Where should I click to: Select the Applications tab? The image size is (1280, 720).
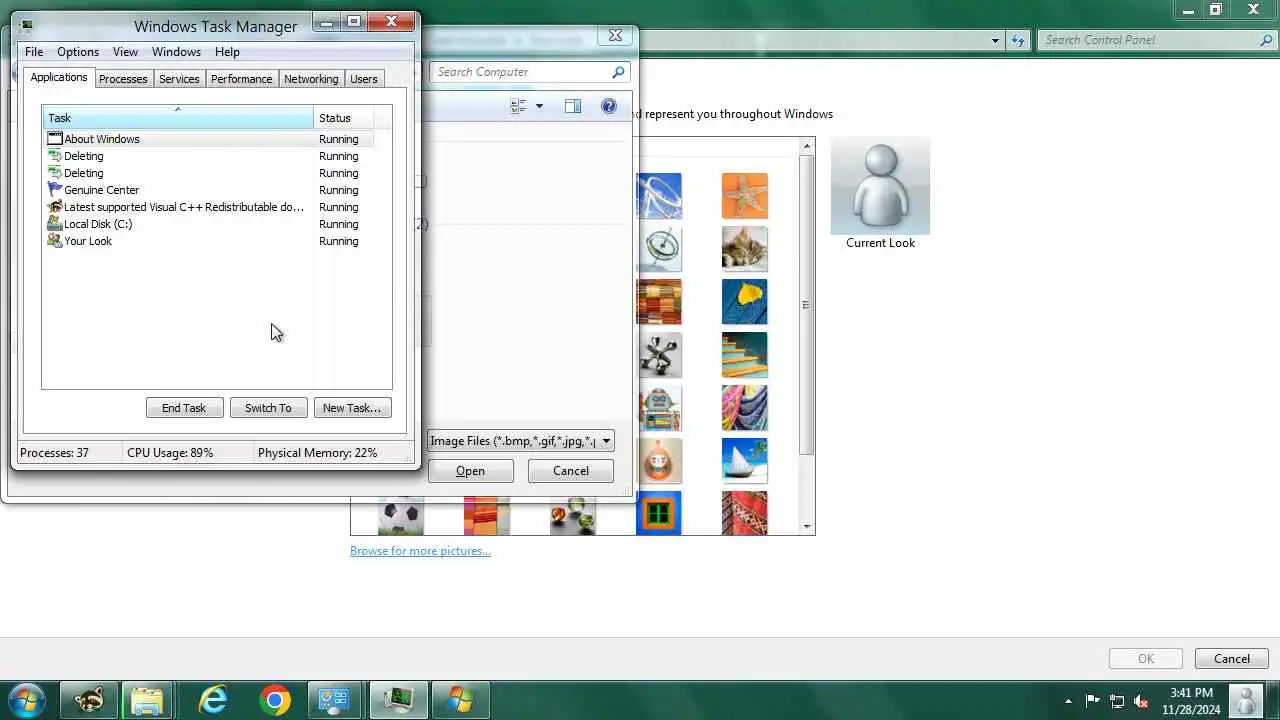[x=59, y=78]
